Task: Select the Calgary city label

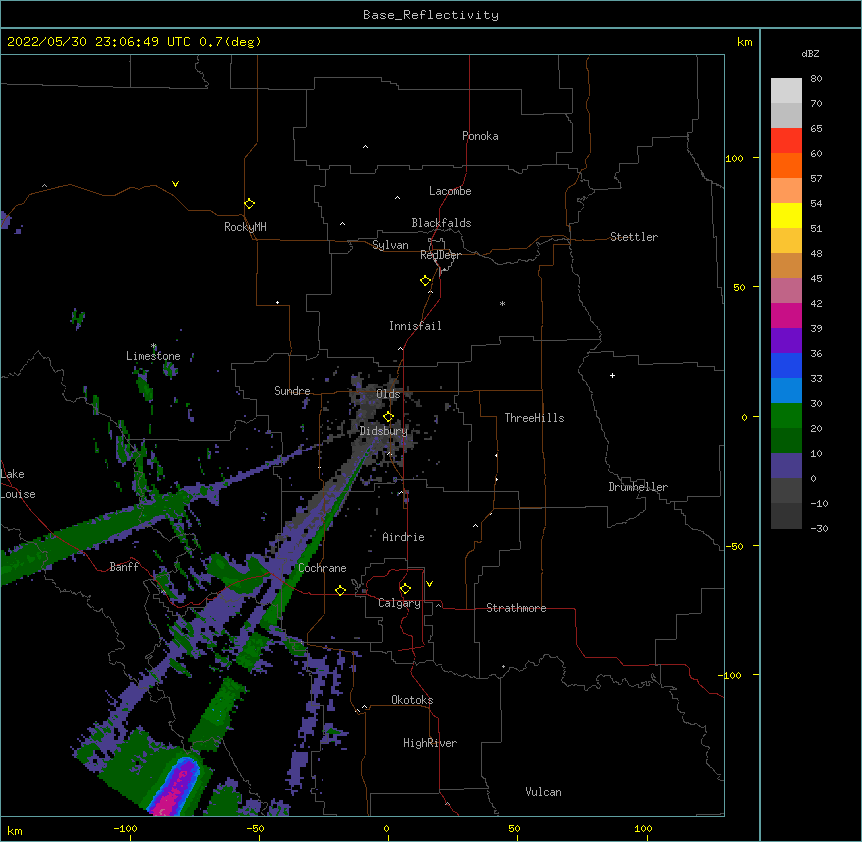Action: tap(399, 603)
